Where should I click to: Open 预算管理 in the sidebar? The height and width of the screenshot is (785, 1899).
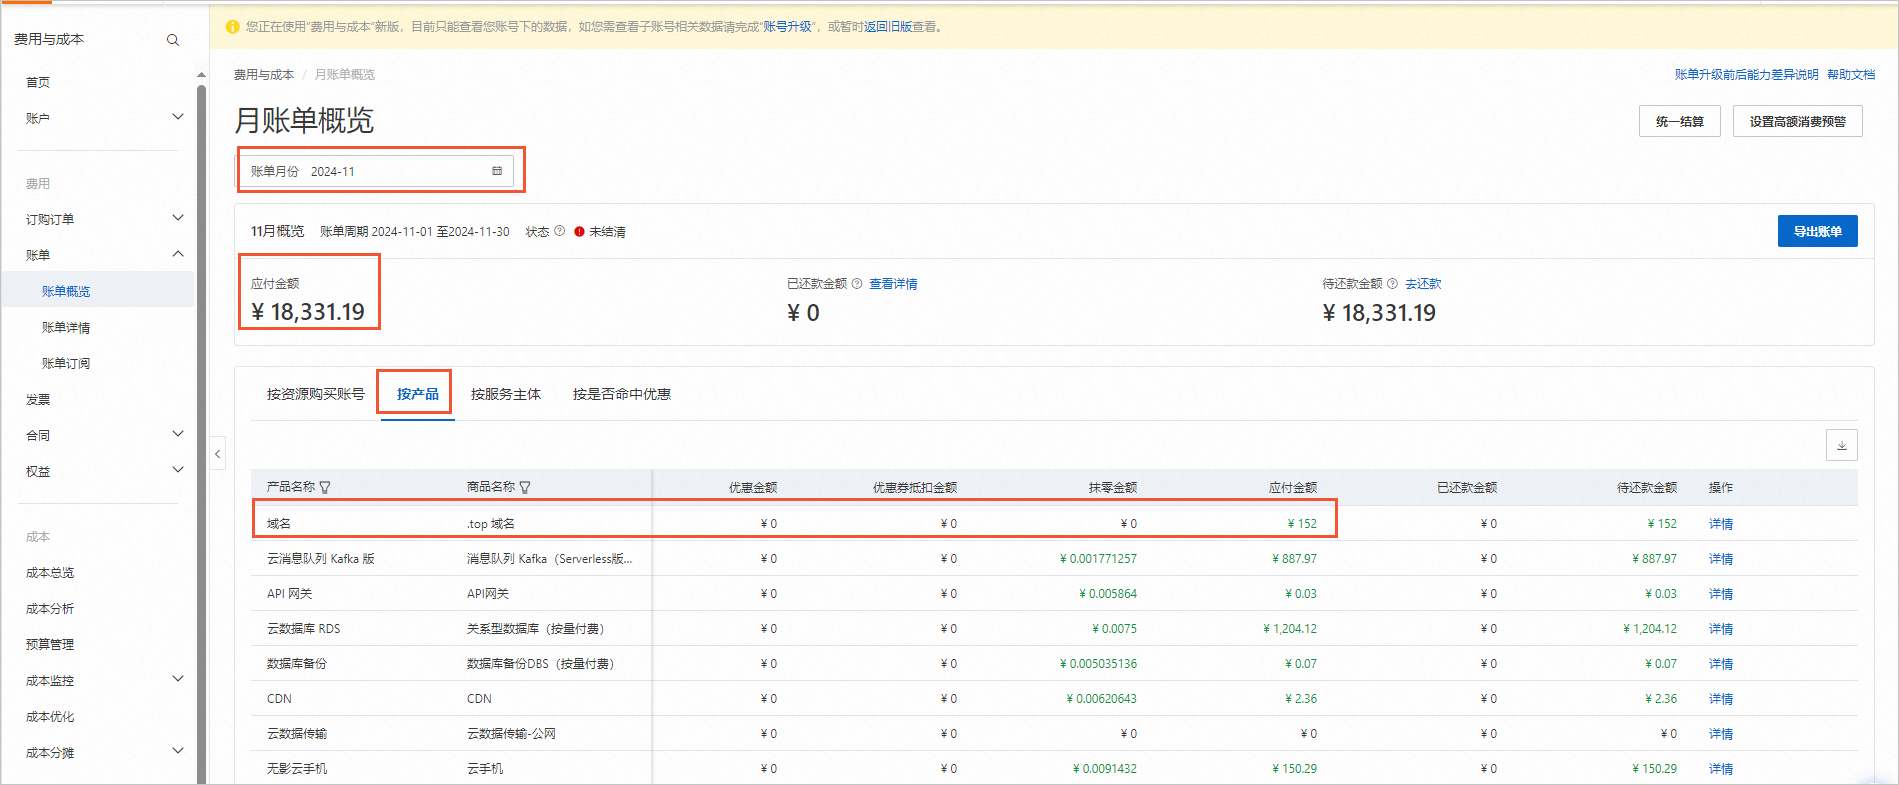click(50, 645)
